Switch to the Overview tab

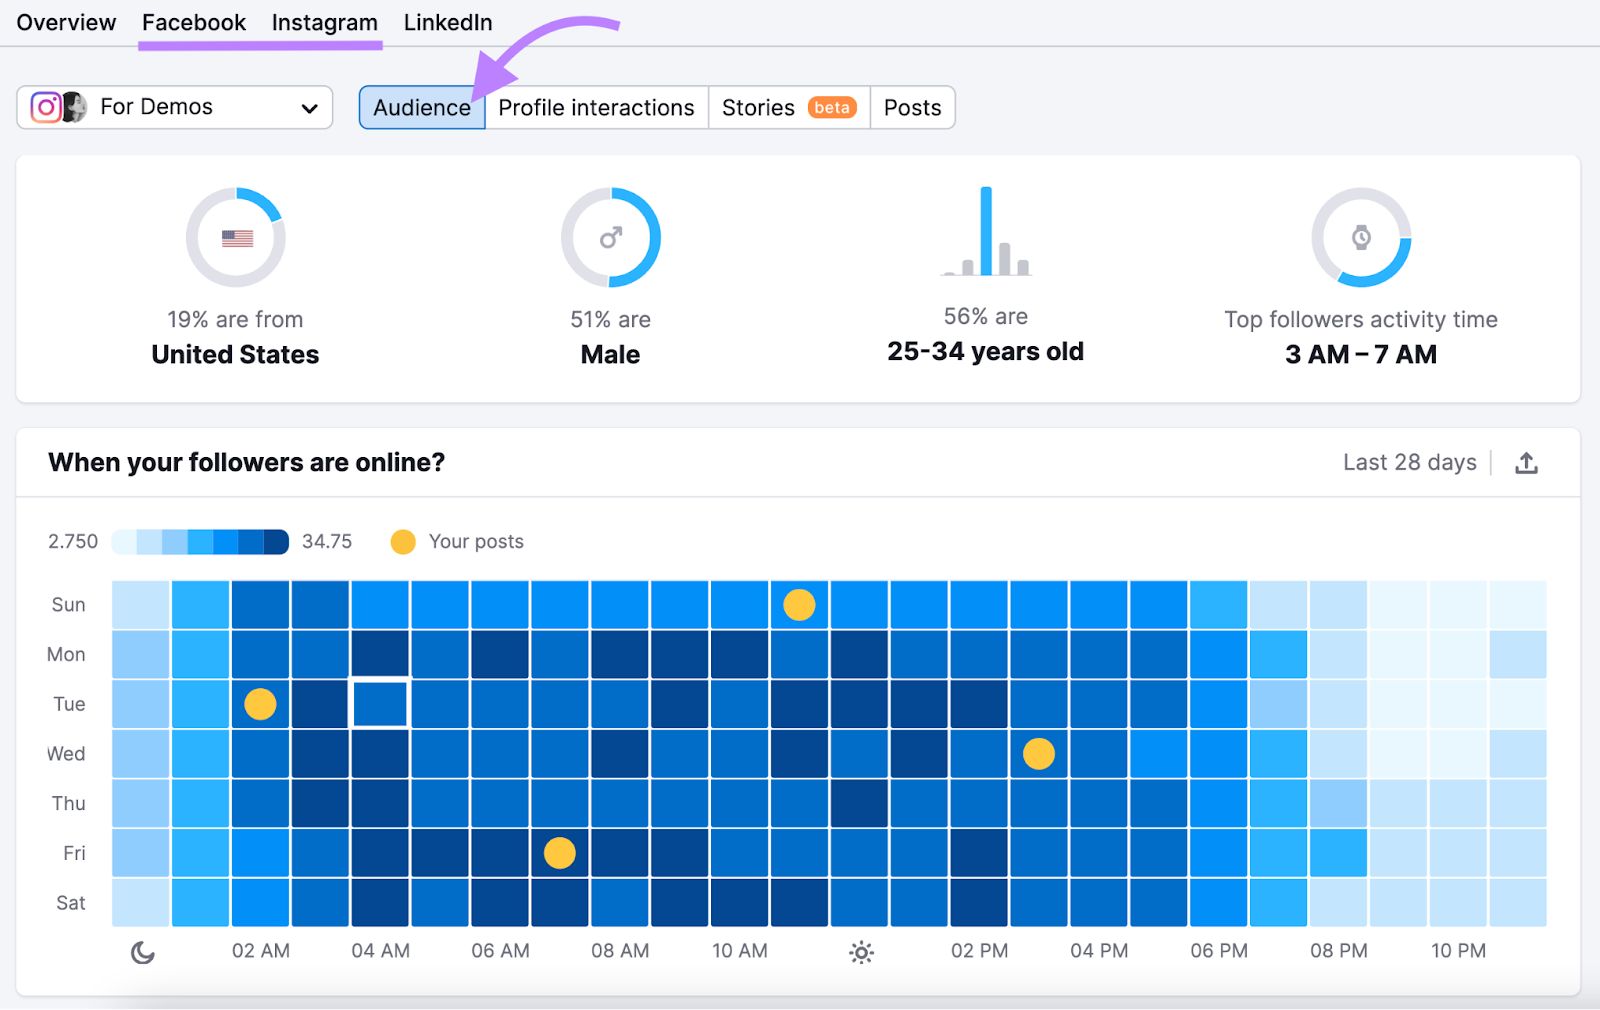(x=65, y=22)
